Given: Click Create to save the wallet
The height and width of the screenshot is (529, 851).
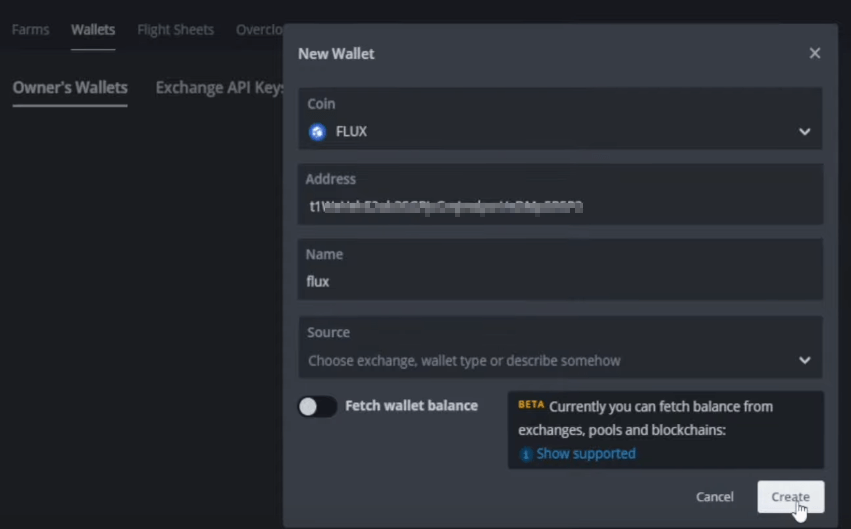Looking at the screenshot, I should [x=790, y=496].
